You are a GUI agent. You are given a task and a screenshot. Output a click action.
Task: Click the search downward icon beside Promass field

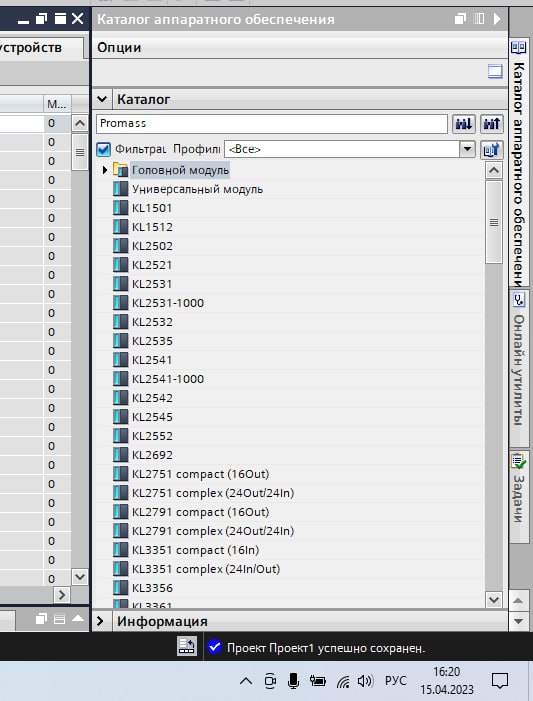[463, 124]
